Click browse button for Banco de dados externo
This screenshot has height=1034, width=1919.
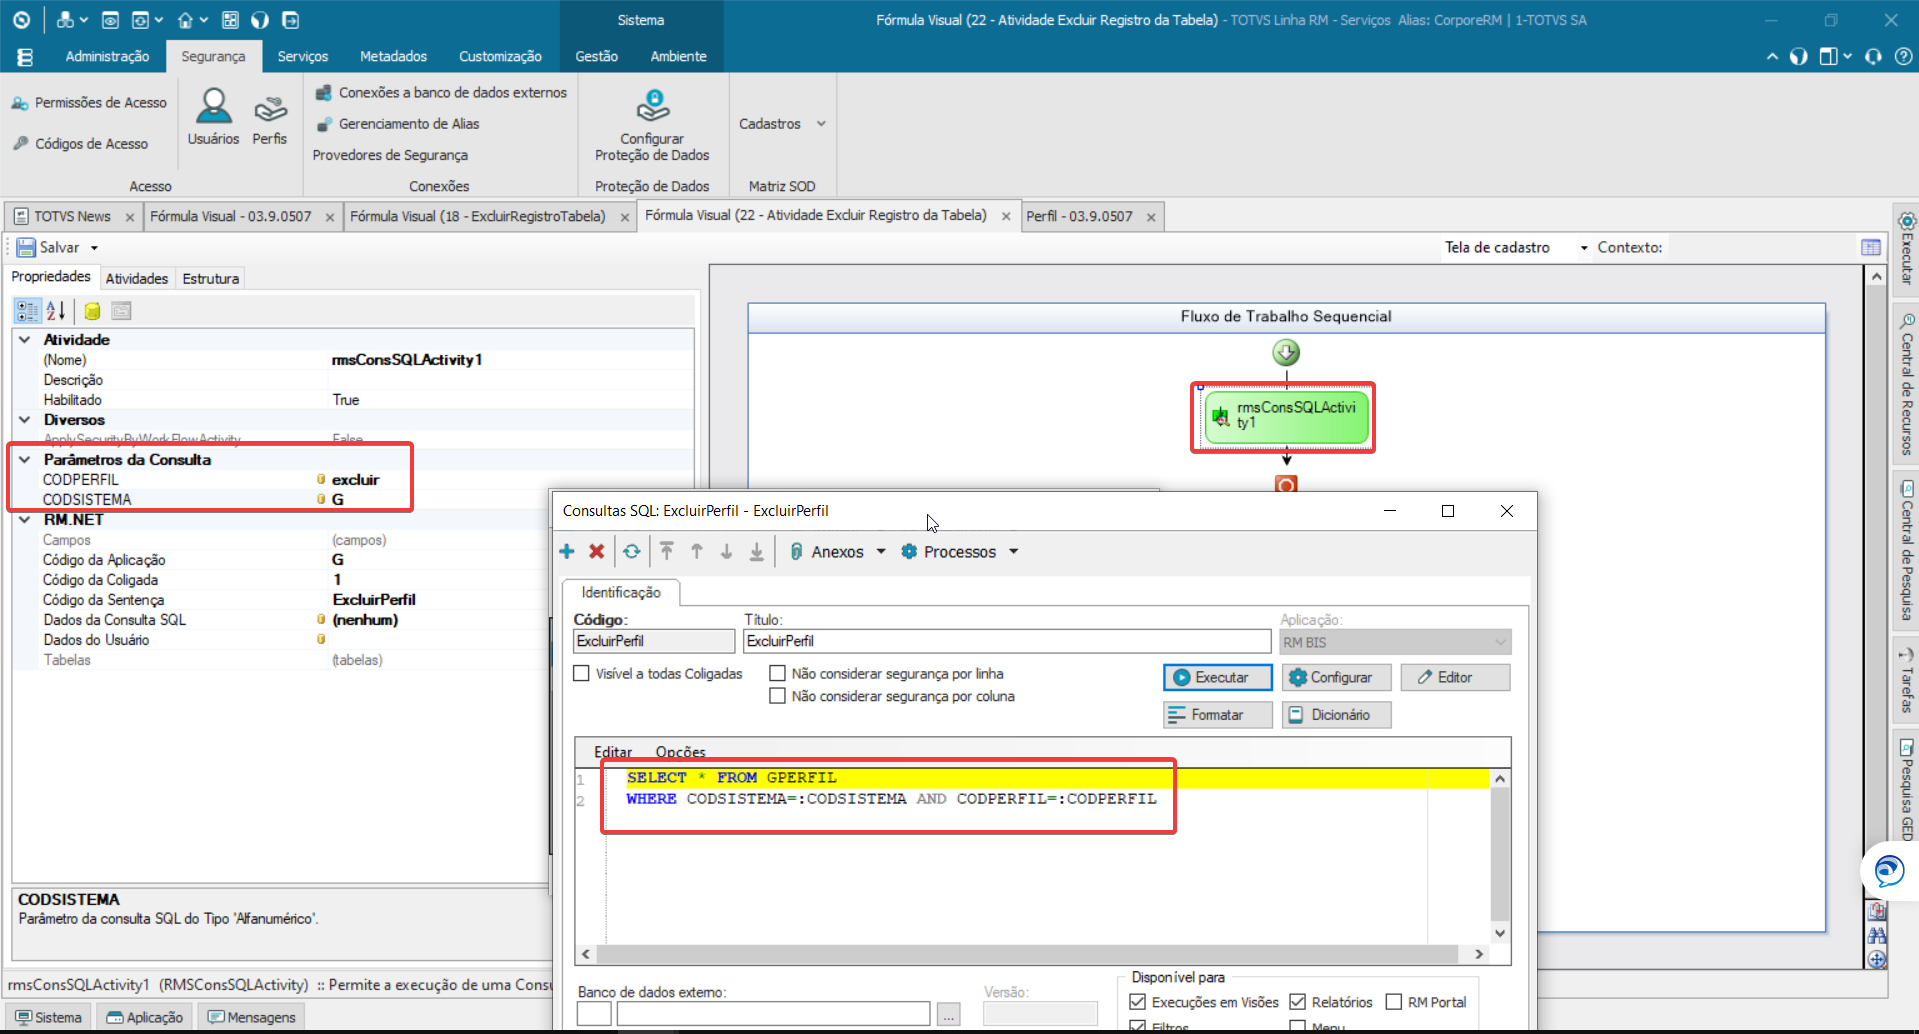click(x=949, y=1014)
